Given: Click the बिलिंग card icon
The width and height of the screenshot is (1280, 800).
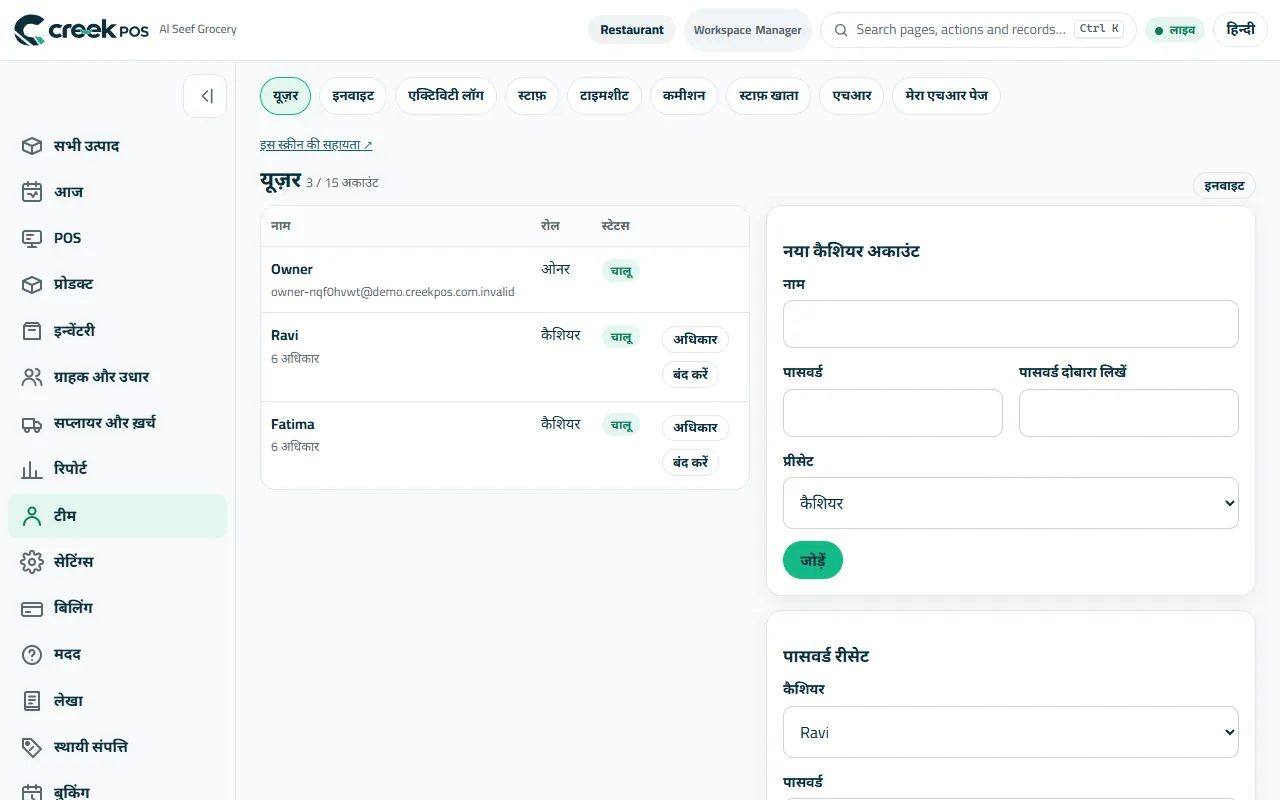Looking at the screenshot, I should tap(32, 608).
